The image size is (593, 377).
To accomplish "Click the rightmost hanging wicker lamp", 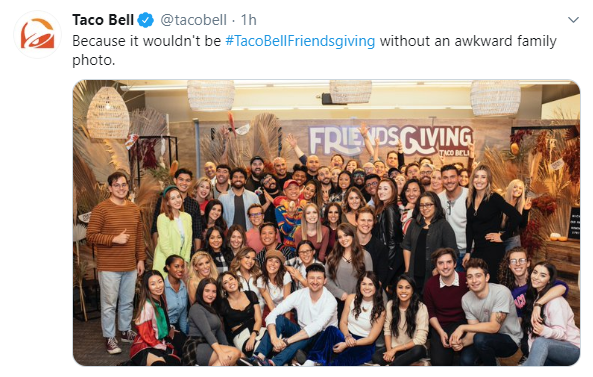I will click(495, 97).
